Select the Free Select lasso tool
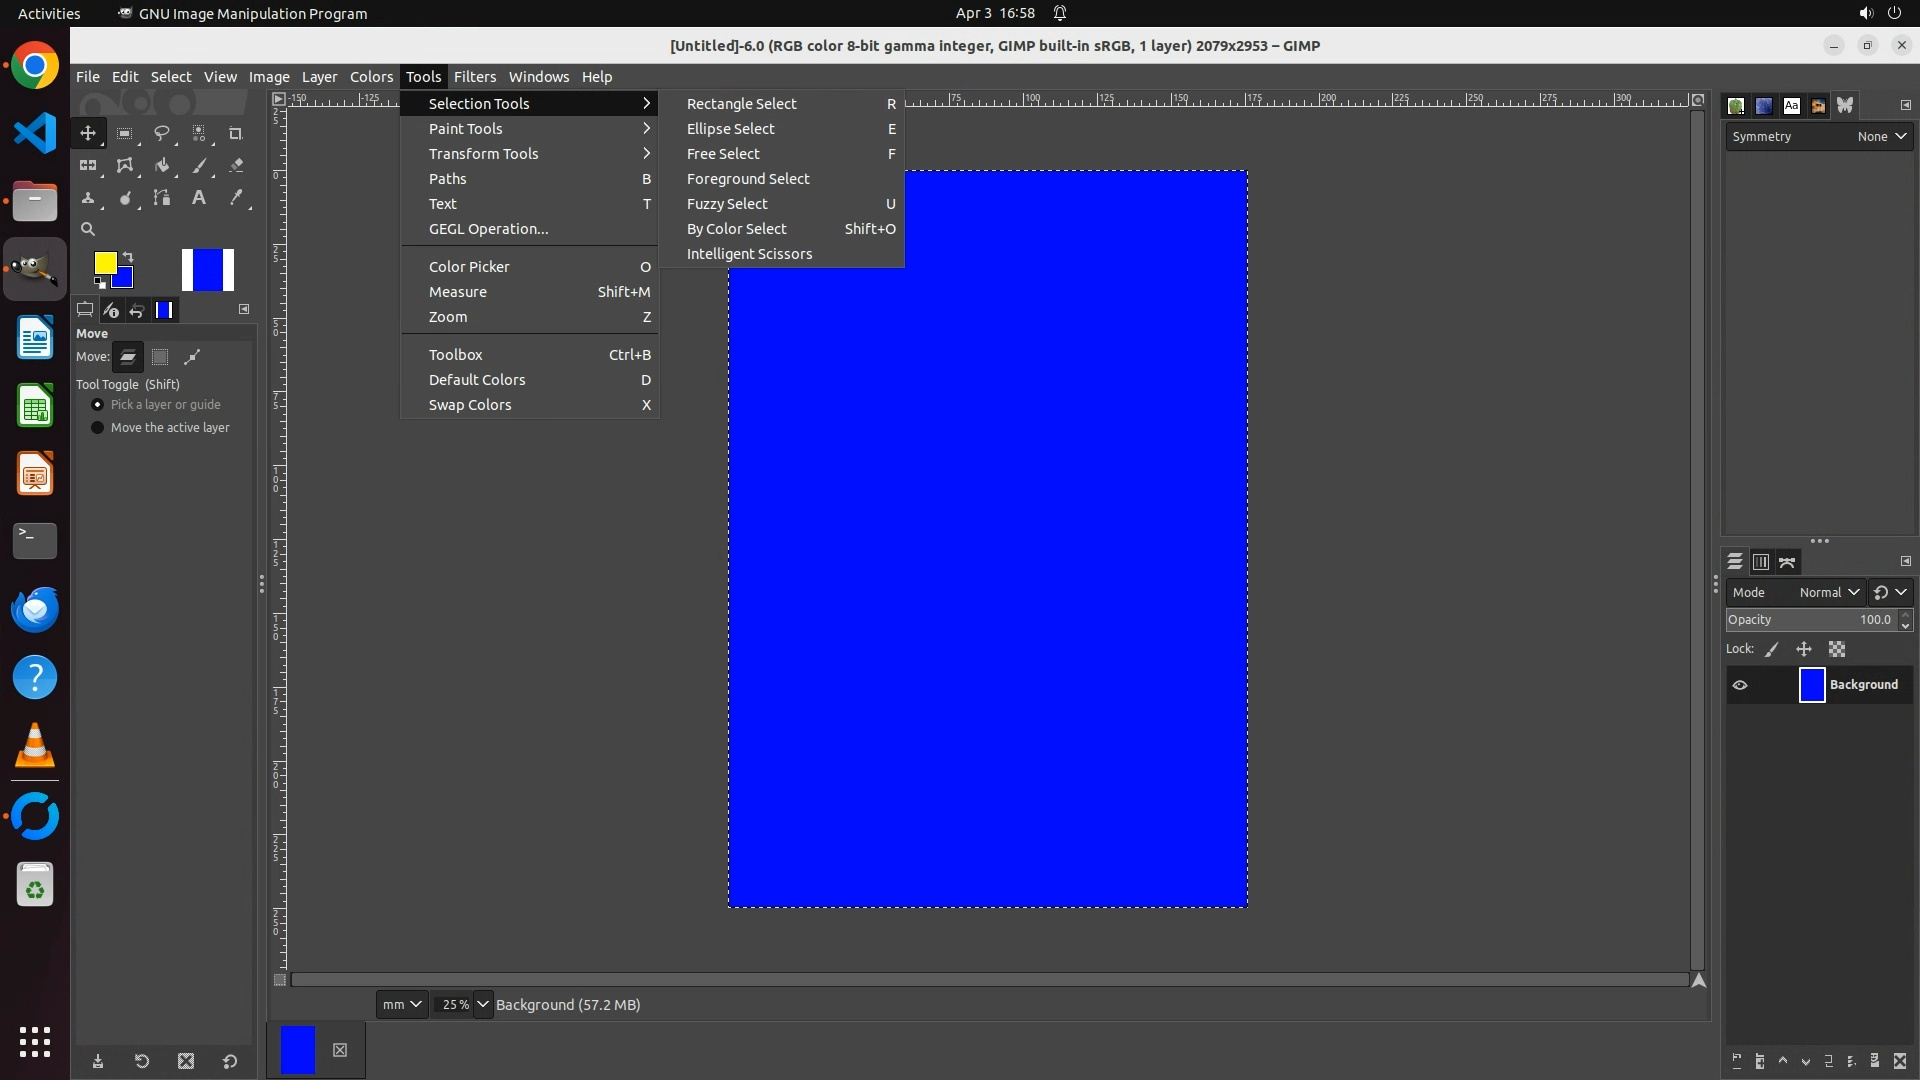The width and height of the screenshot is (1920, 1080). (x=162, y=133)
